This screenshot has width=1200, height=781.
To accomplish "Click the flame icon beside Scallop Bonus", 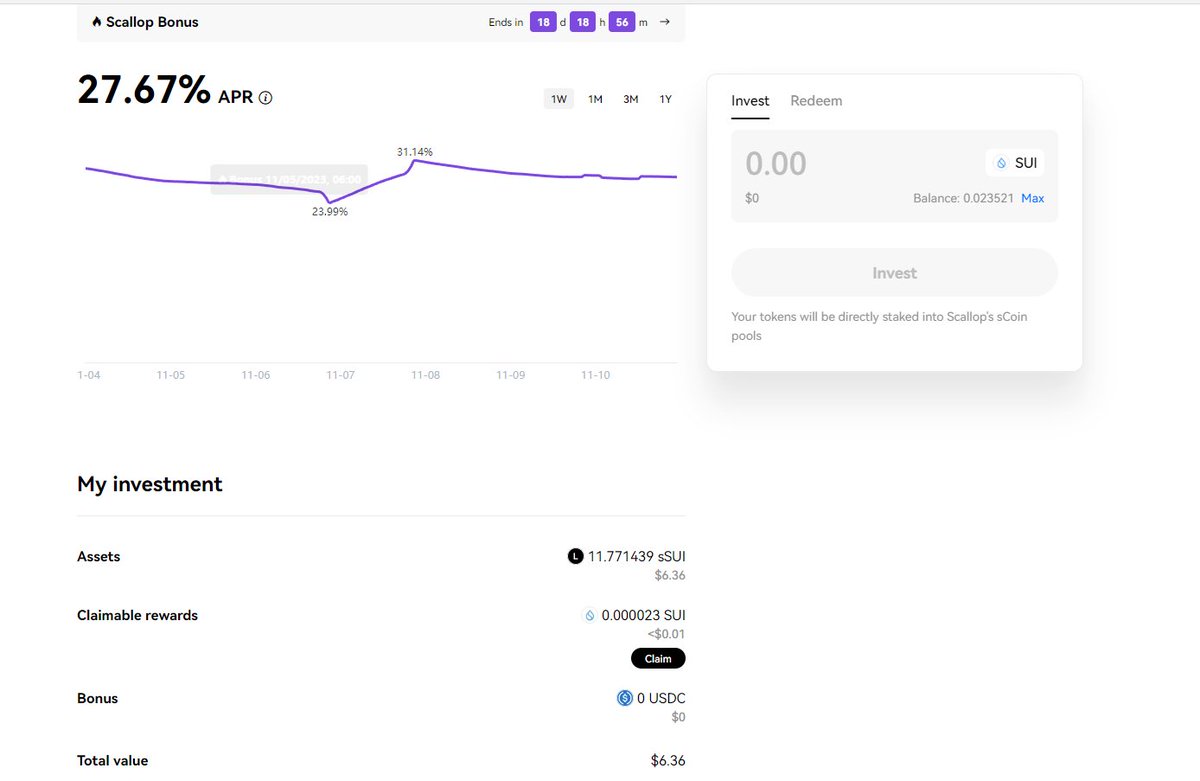I will point(96,22).
